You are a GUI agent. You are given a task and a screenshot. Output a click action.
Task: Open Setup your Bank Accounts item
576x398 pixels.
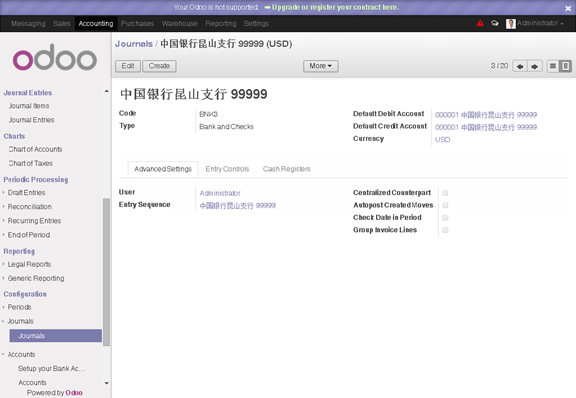tap(51, 369)
